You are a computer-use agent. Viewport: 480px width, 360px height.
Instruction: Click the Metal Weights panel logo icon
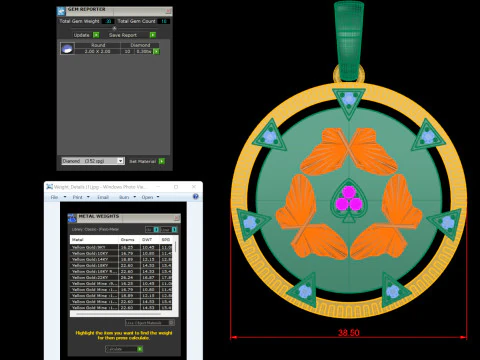point(72,218)
